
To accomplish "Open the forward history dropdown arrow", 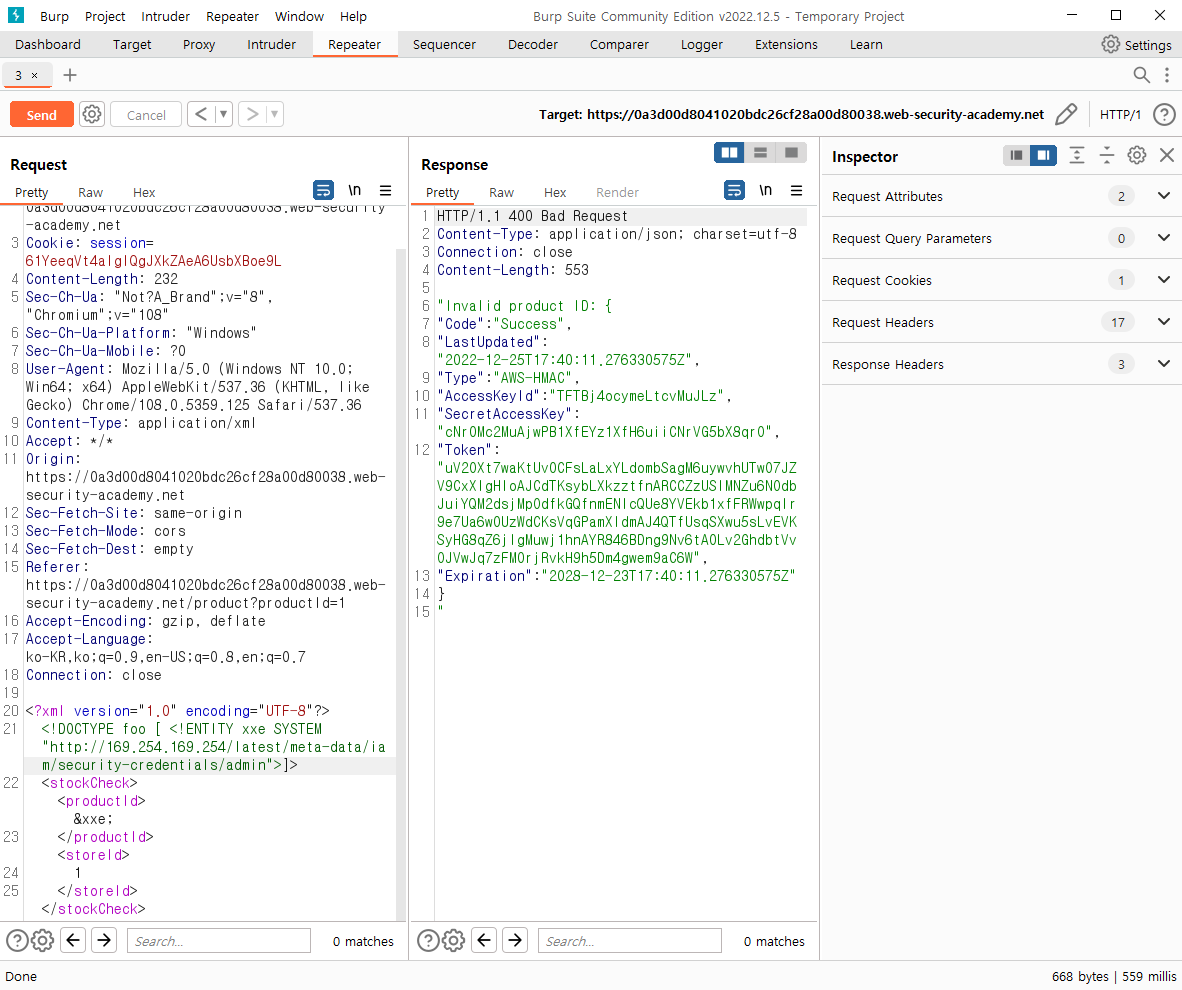I will point(274,115).
